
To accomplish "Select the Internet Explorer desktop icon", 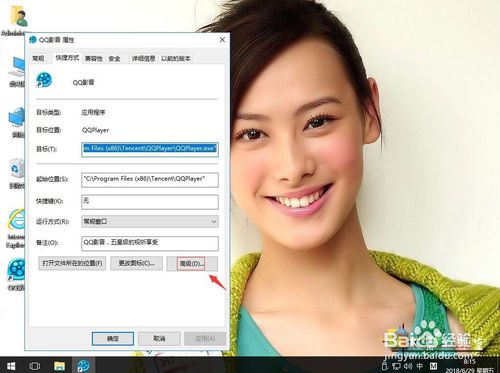I will point(16,228).
